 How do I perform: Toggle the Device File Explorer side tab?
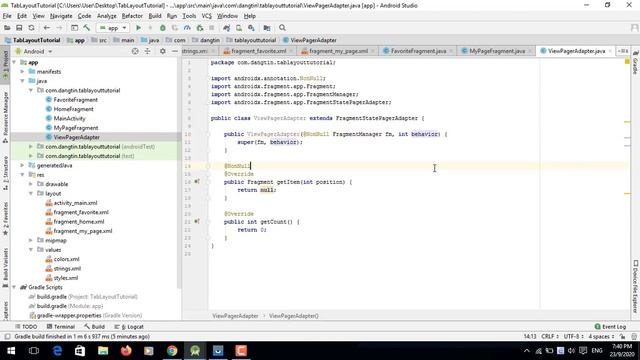tap(635, 287)
